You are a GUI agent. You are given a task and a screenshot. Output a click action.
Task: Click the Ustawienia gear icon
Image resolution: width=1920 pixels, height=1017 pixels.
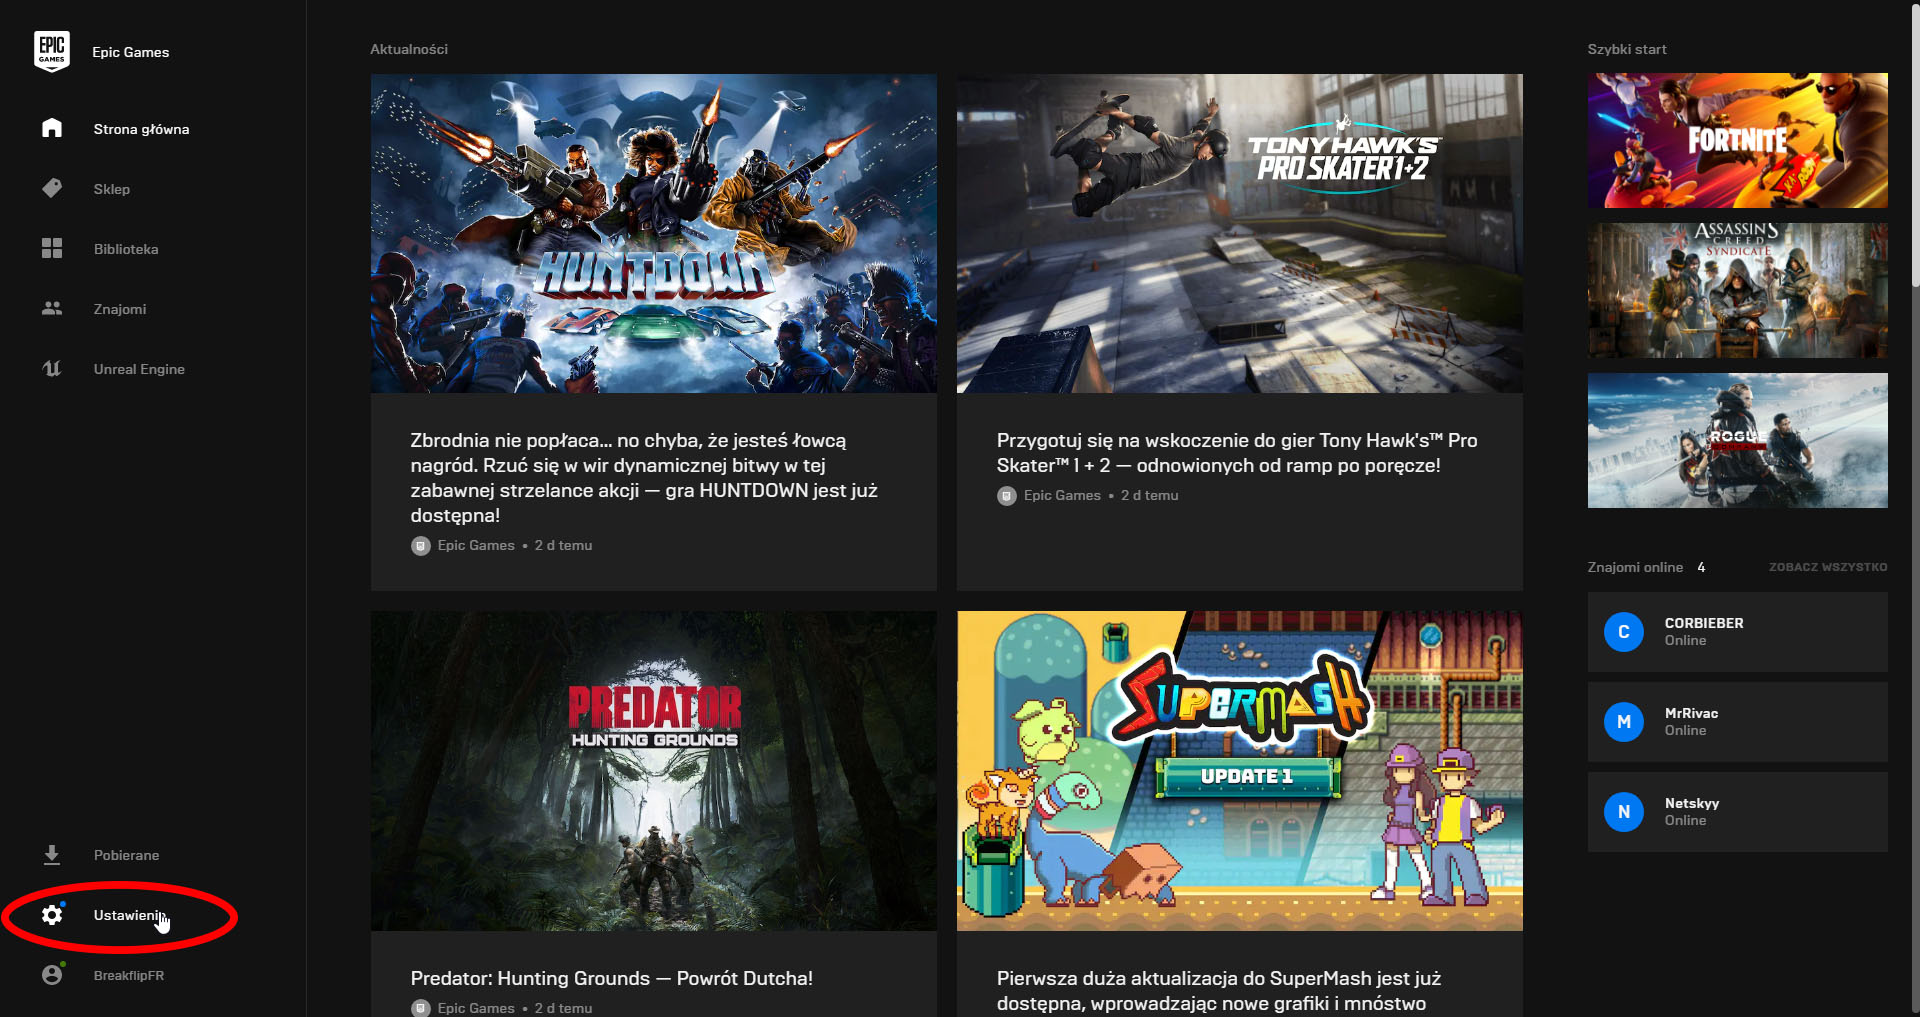coord(52,914)
